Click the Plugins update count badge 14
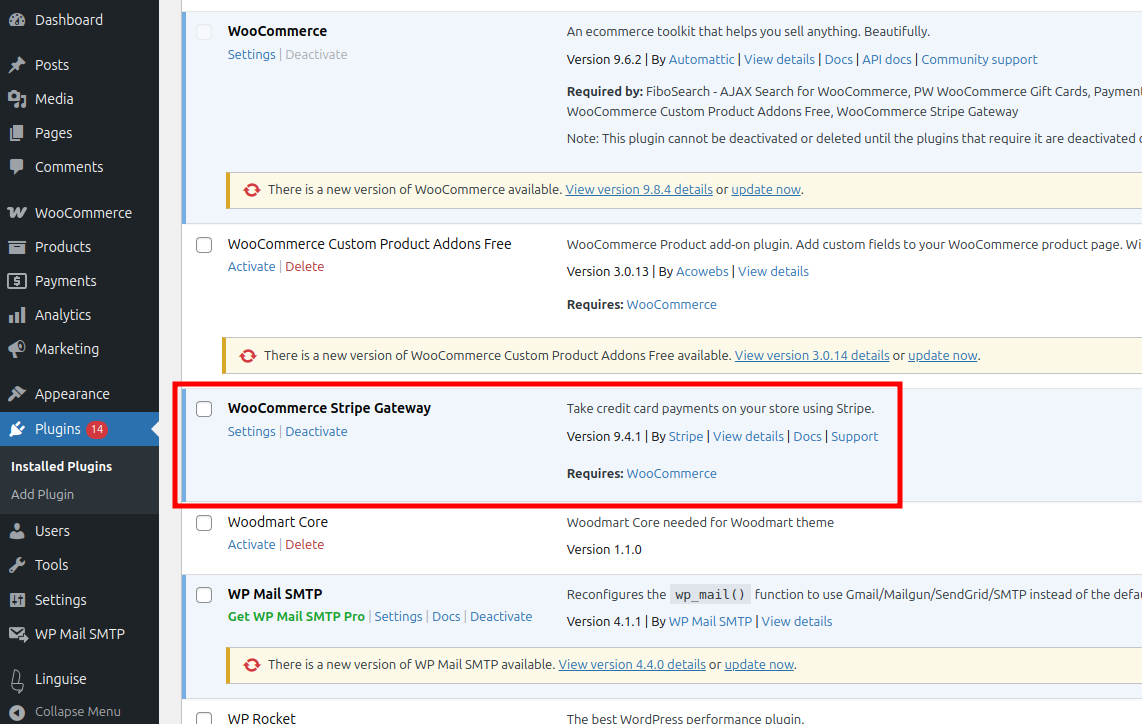 tap(97, 429)
